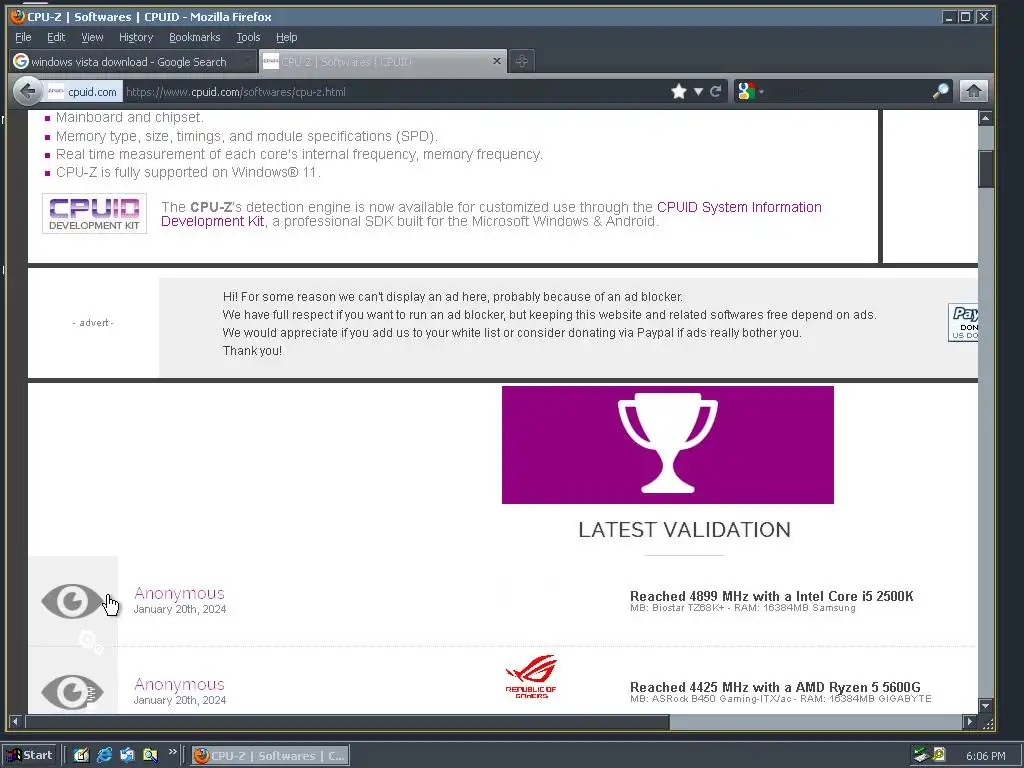
Task: Go to the Home page button
Action: coord(973,91)
